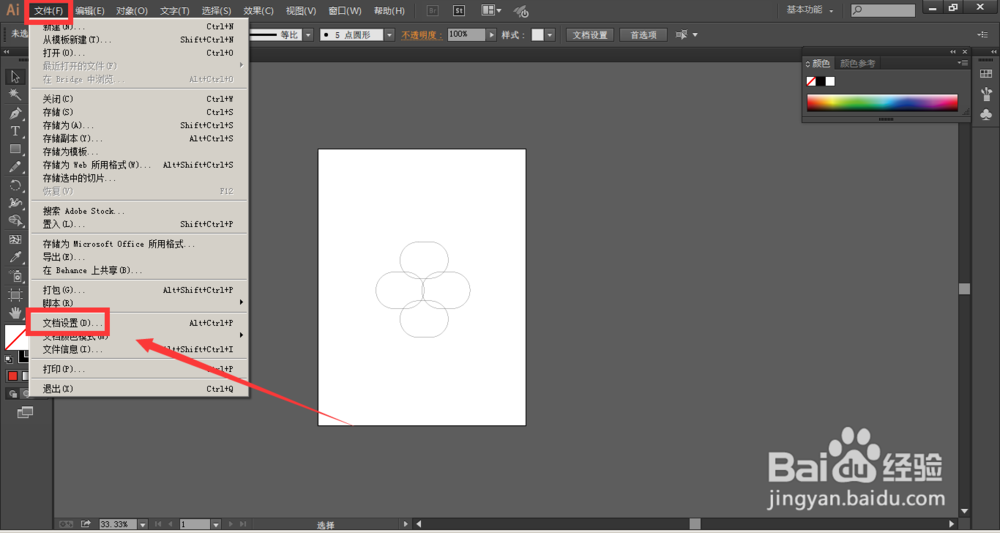
Task: Select the Type tool
Action: pyautogui.click(x=15, y=131)
